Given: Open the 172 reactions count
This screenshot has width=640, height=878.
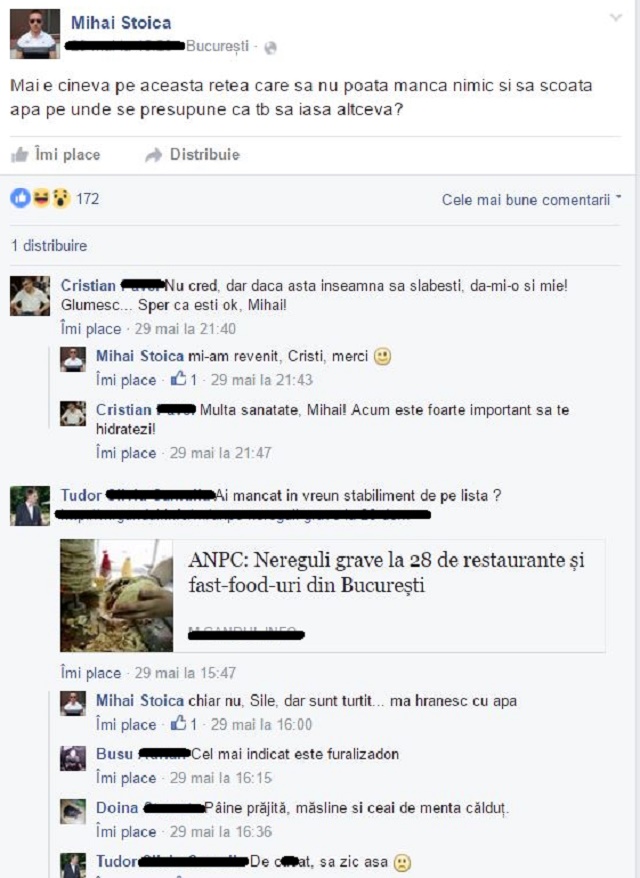Looking at the screenshot, I should [x=87, y=199].
